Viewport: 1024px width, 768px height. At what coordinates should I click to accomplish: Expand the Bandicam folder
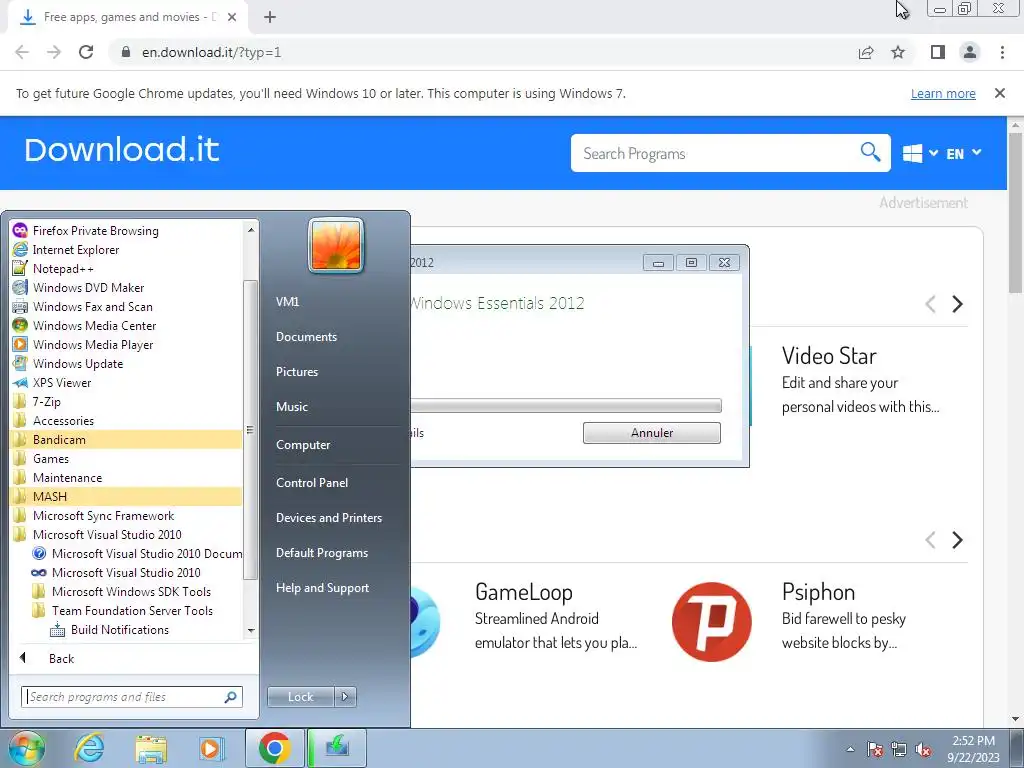point(126,439)
